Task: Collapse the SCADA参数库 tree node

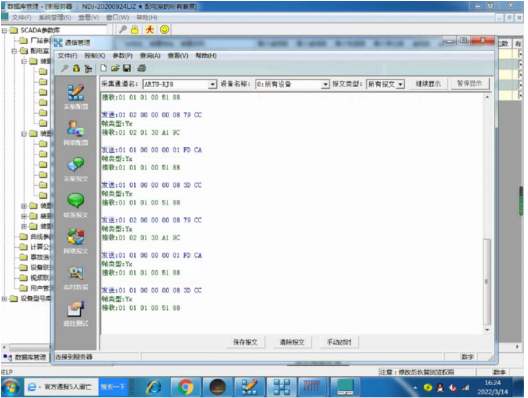Action: 4,31
